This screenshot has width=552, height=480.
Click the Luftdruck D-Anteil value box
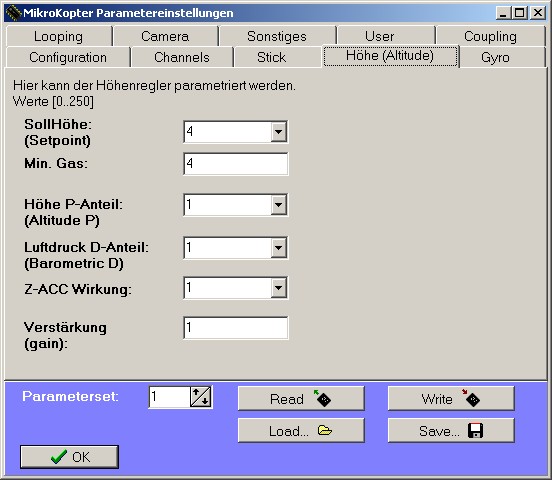click(x=227, y=248)
